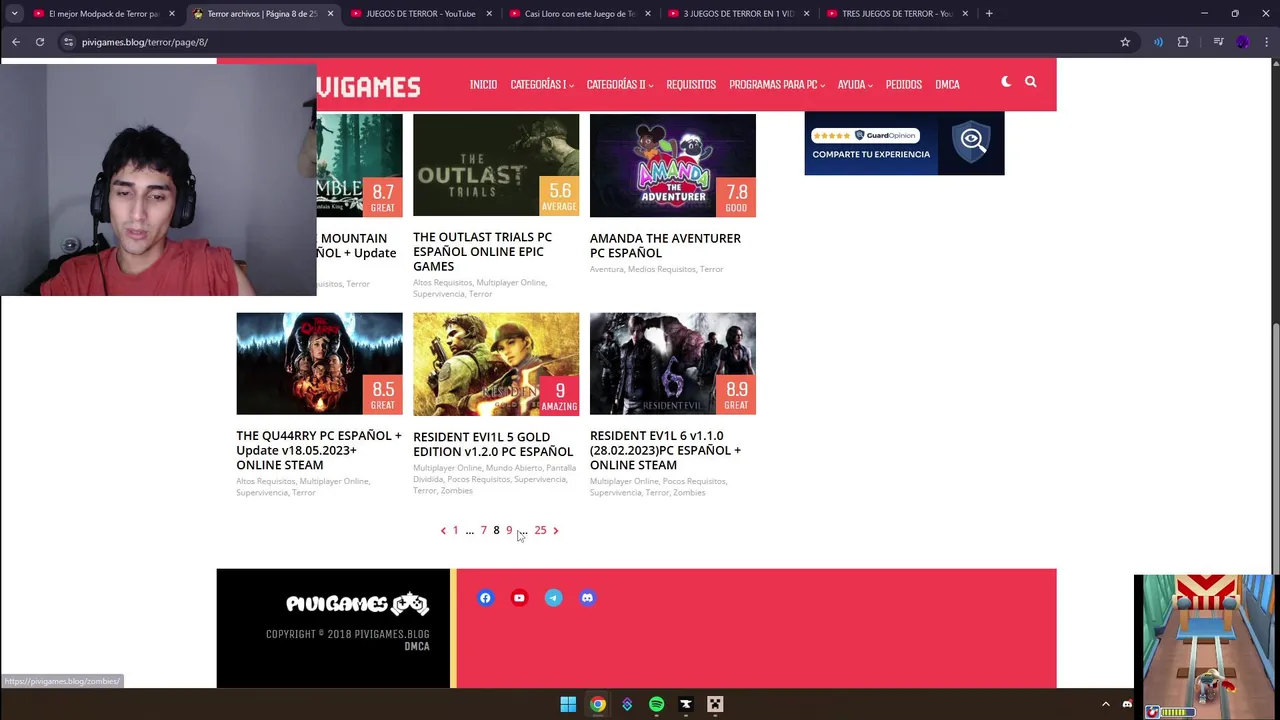Open Discord icon in system tray

point(1127,704)
